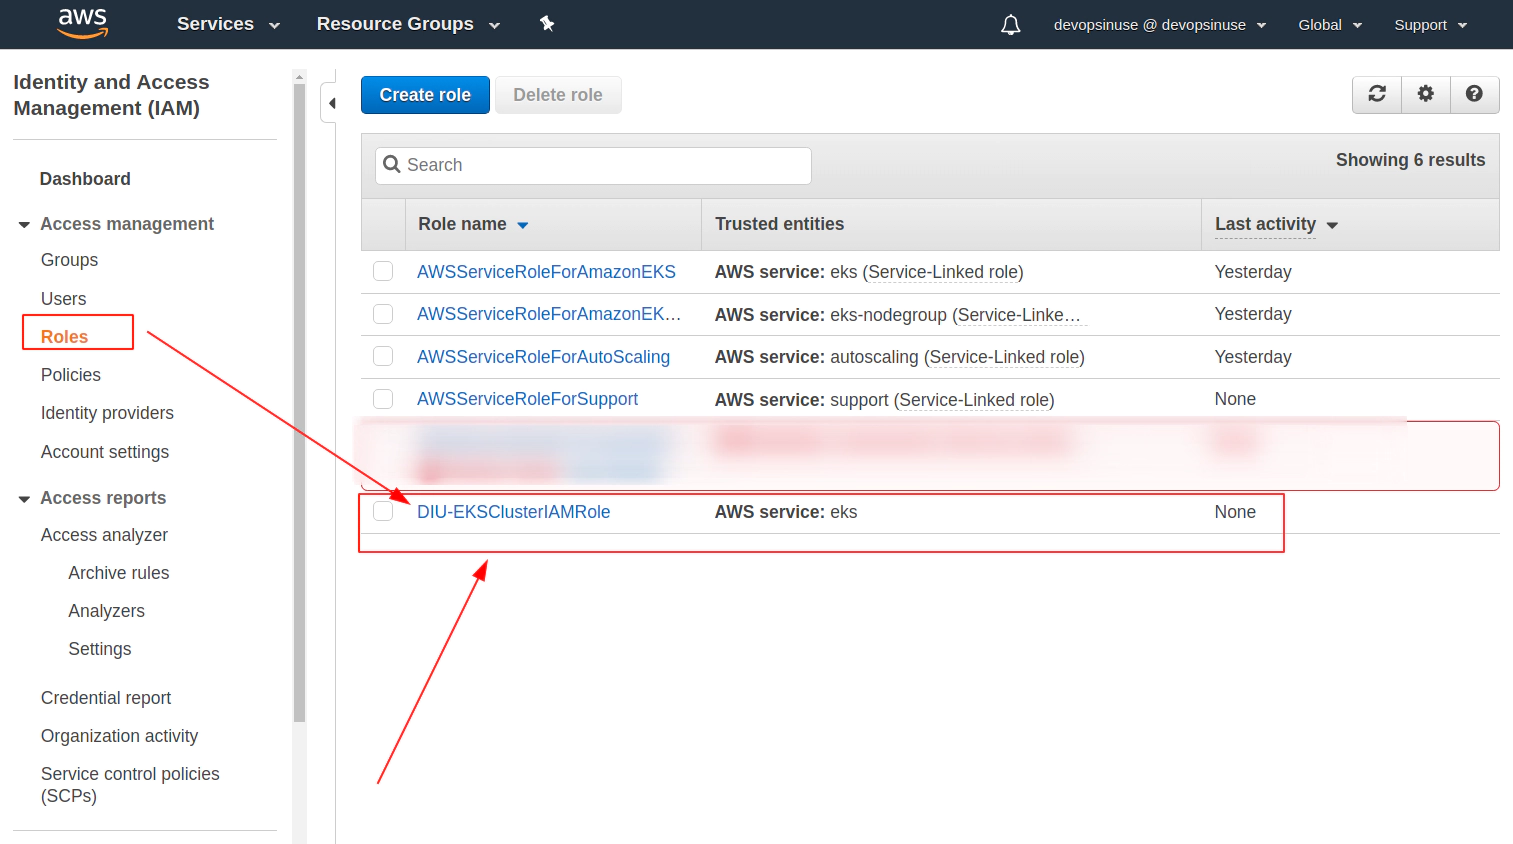Image resolution: width=1513 pixels, height=844 pixels.
Task: Open Users in sidebar
Action: click(x=63, y=299)
